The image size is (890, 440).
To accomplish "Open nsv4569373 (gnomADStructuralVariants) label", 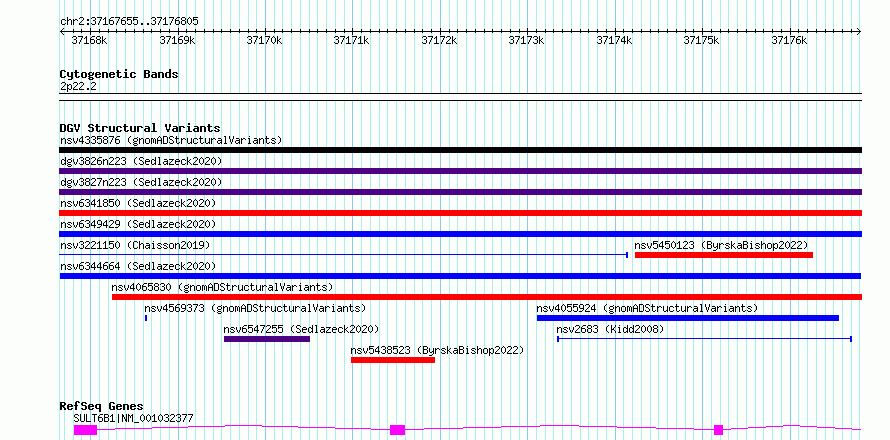I will [255, 308].
